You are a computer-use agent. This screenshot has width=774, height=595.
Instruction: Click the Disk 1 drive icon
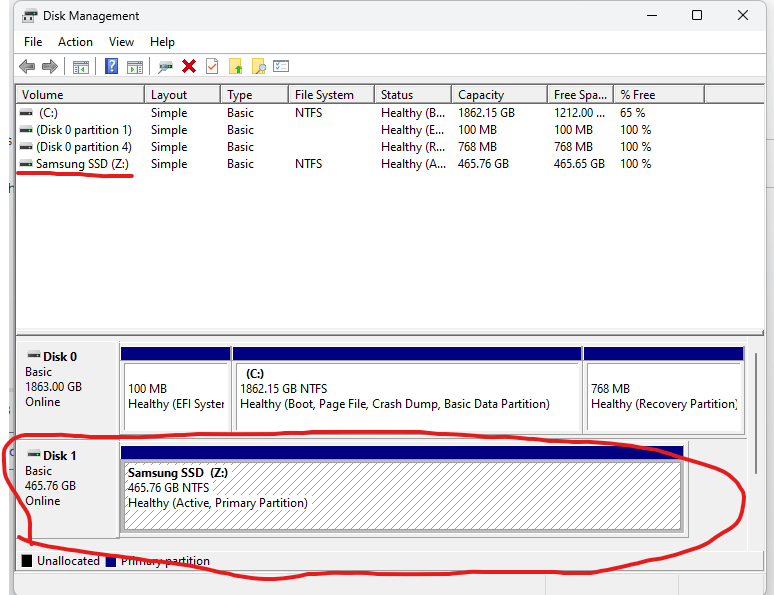coord(34,454)
